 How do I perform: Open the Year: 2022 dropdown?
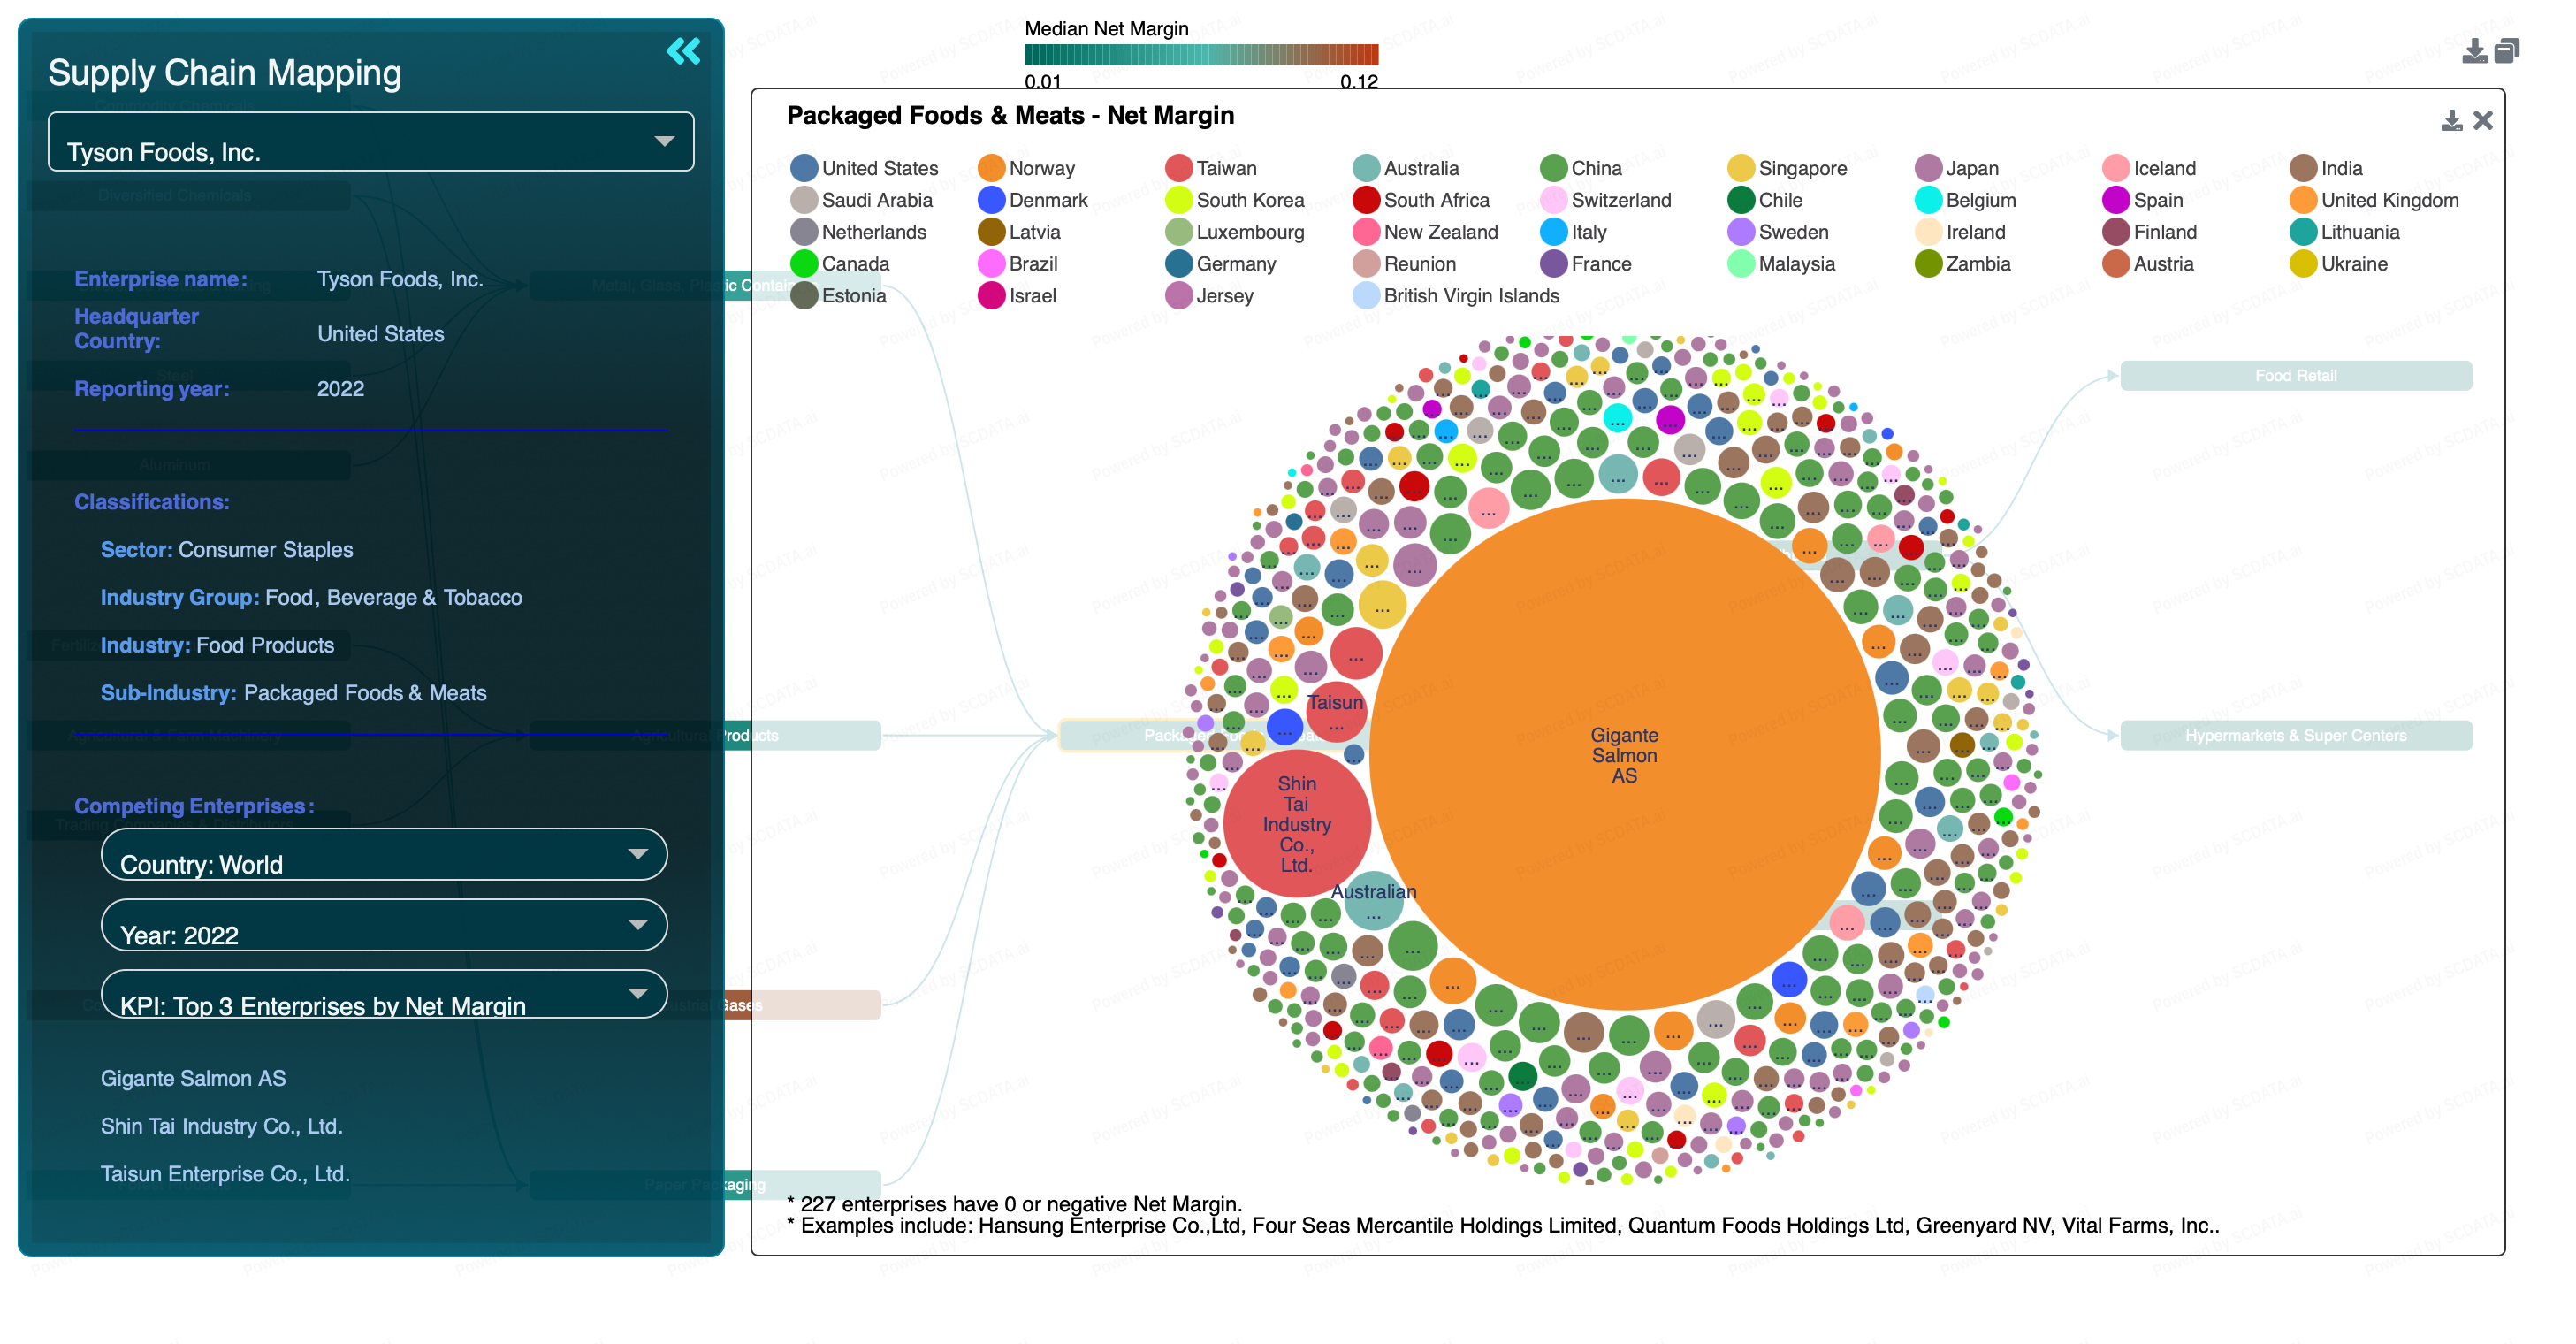[384, 925]
